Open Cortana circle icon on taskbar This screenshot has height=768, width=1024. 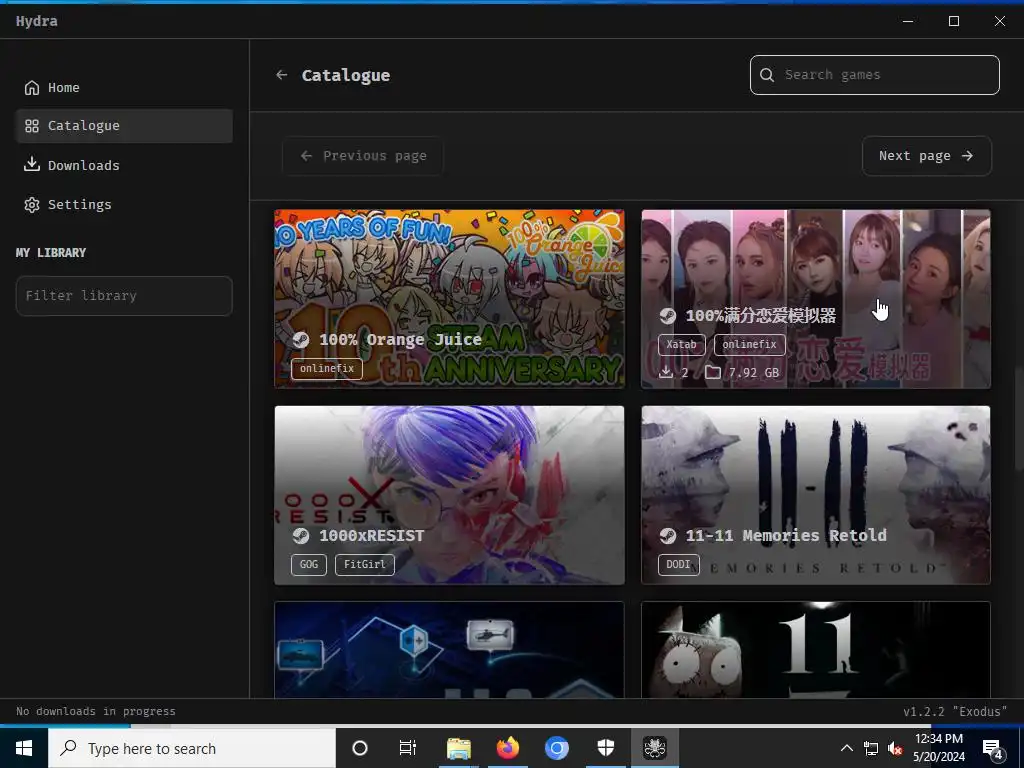click(360, 748)
